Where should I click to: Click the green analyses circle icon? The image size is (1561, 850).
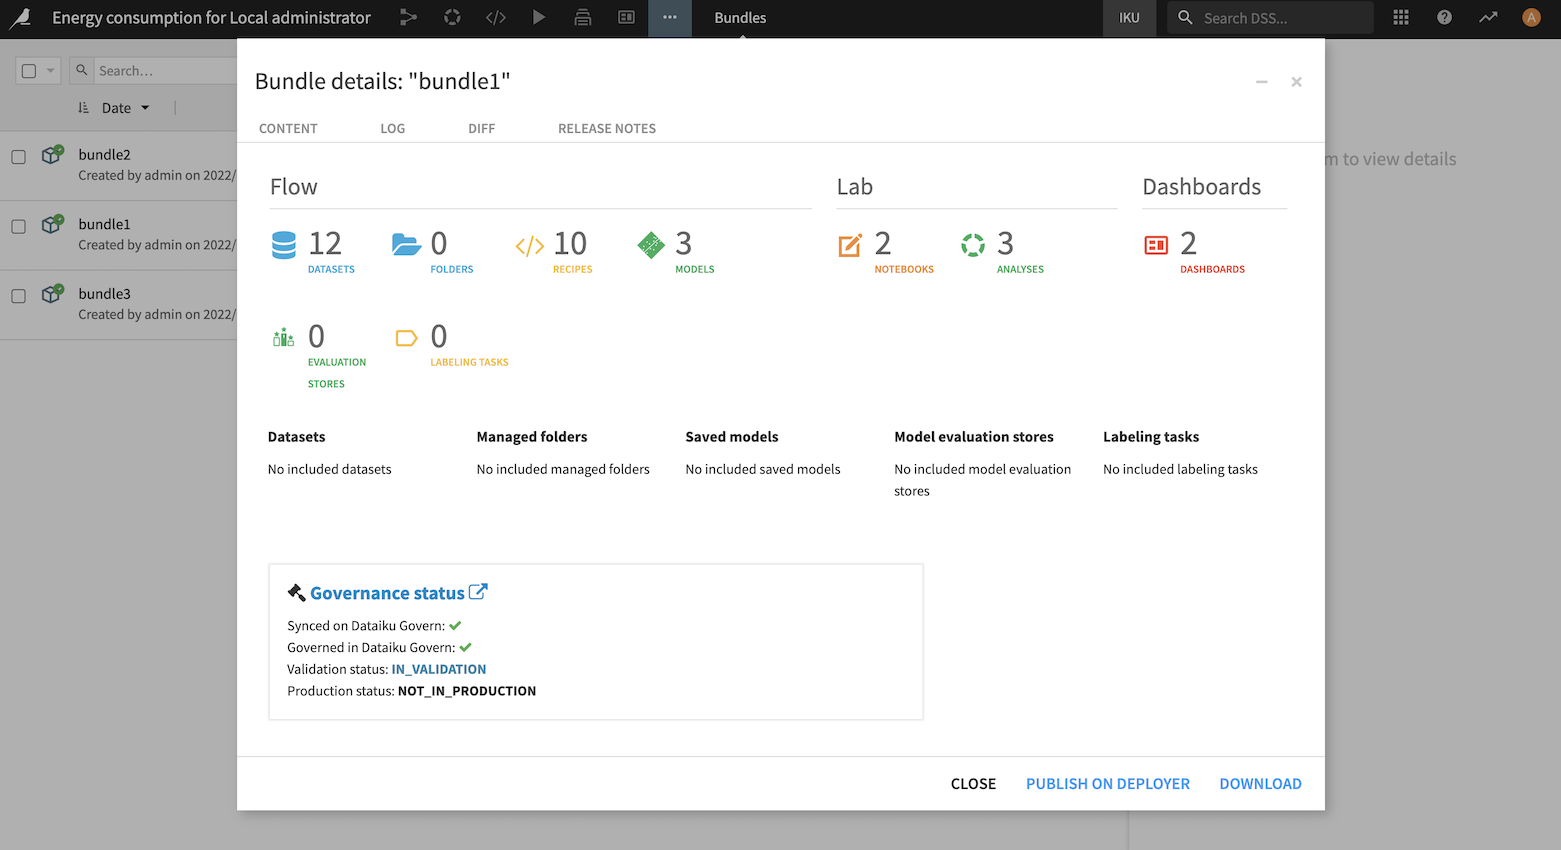[x=973, y=244]
